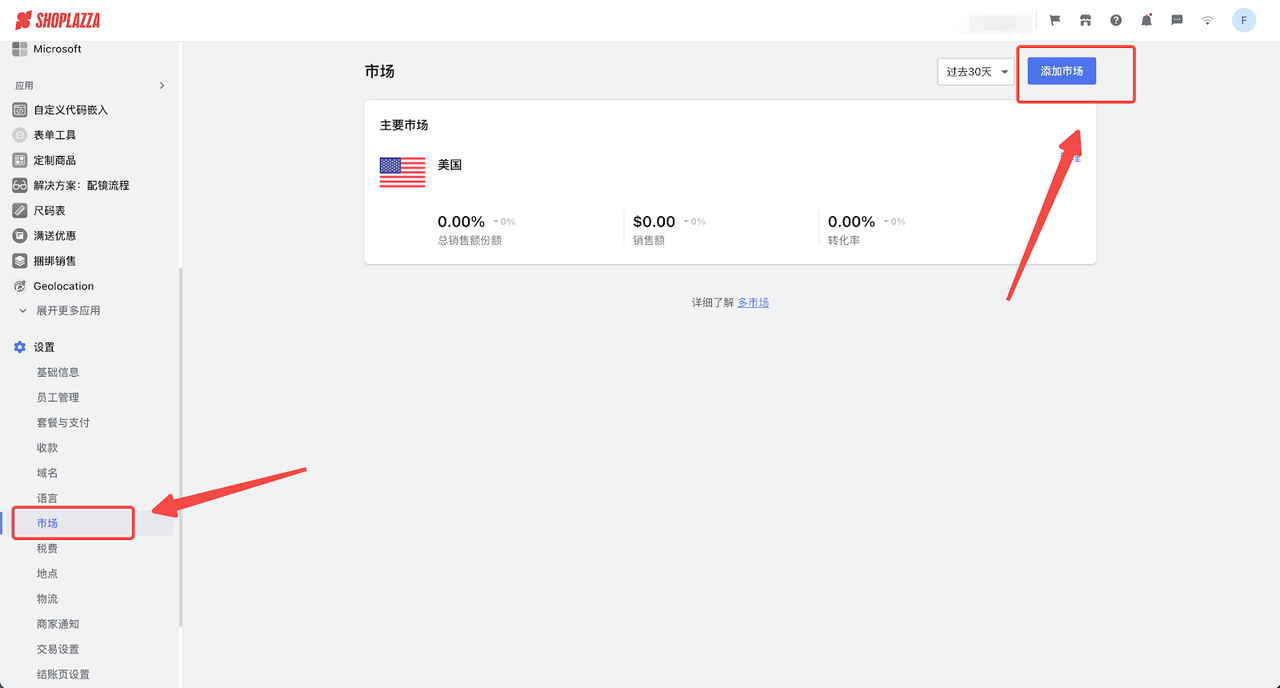Image resolution: width=1280 pixels, height=688 pixels.
Task: Click the sidebar vertical scrollbar
Action: [181, 448]
